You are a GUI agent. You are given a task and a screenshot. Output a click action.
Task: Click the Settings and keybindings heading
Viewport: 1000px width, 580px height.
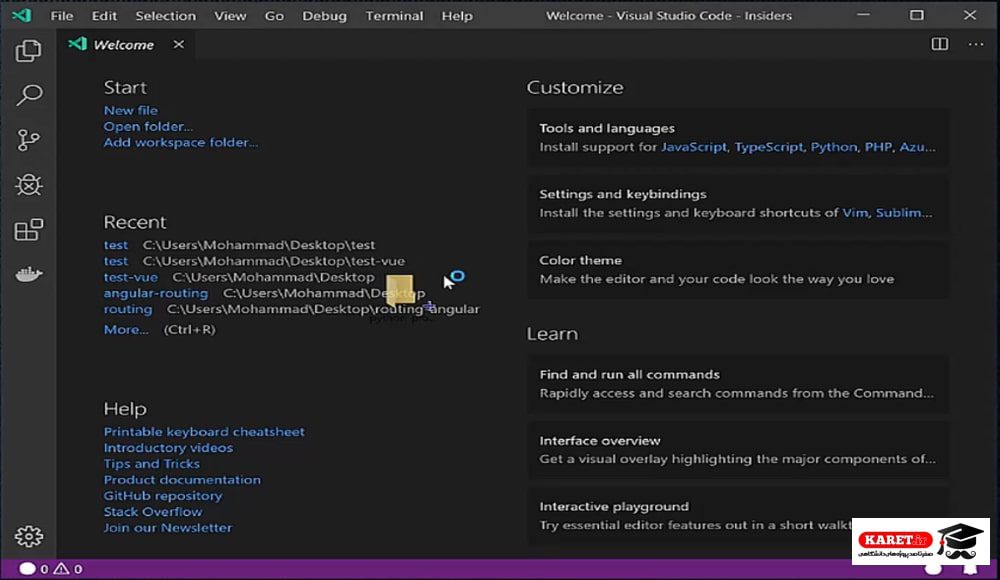tap(622, 194)
